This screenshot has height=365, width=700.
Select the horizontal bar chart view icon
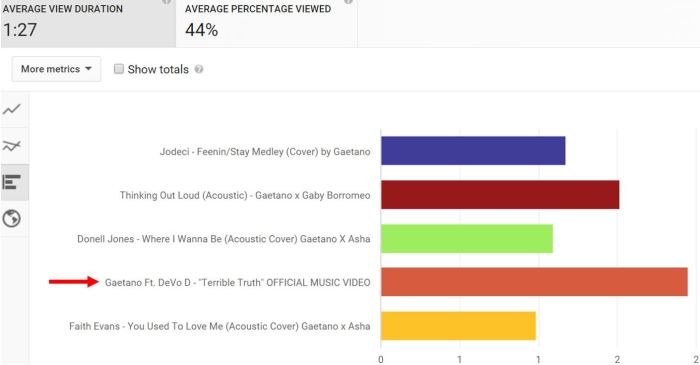point(12,182)
